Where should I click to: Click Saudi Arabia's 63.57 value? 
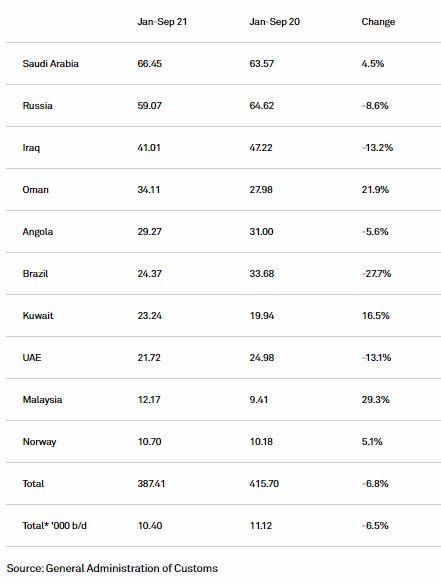point(262,64)
